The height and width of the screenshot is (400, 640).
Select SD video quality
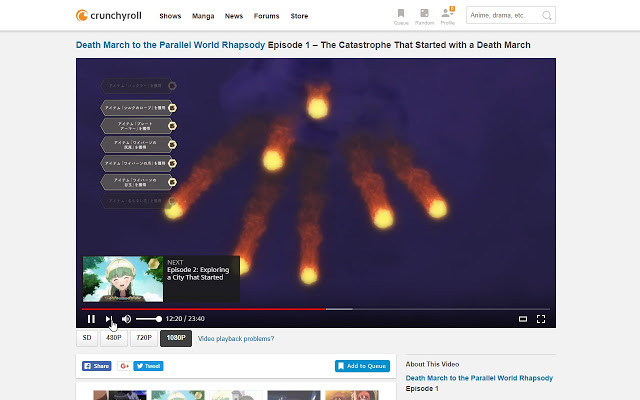(x=87, y=339)
